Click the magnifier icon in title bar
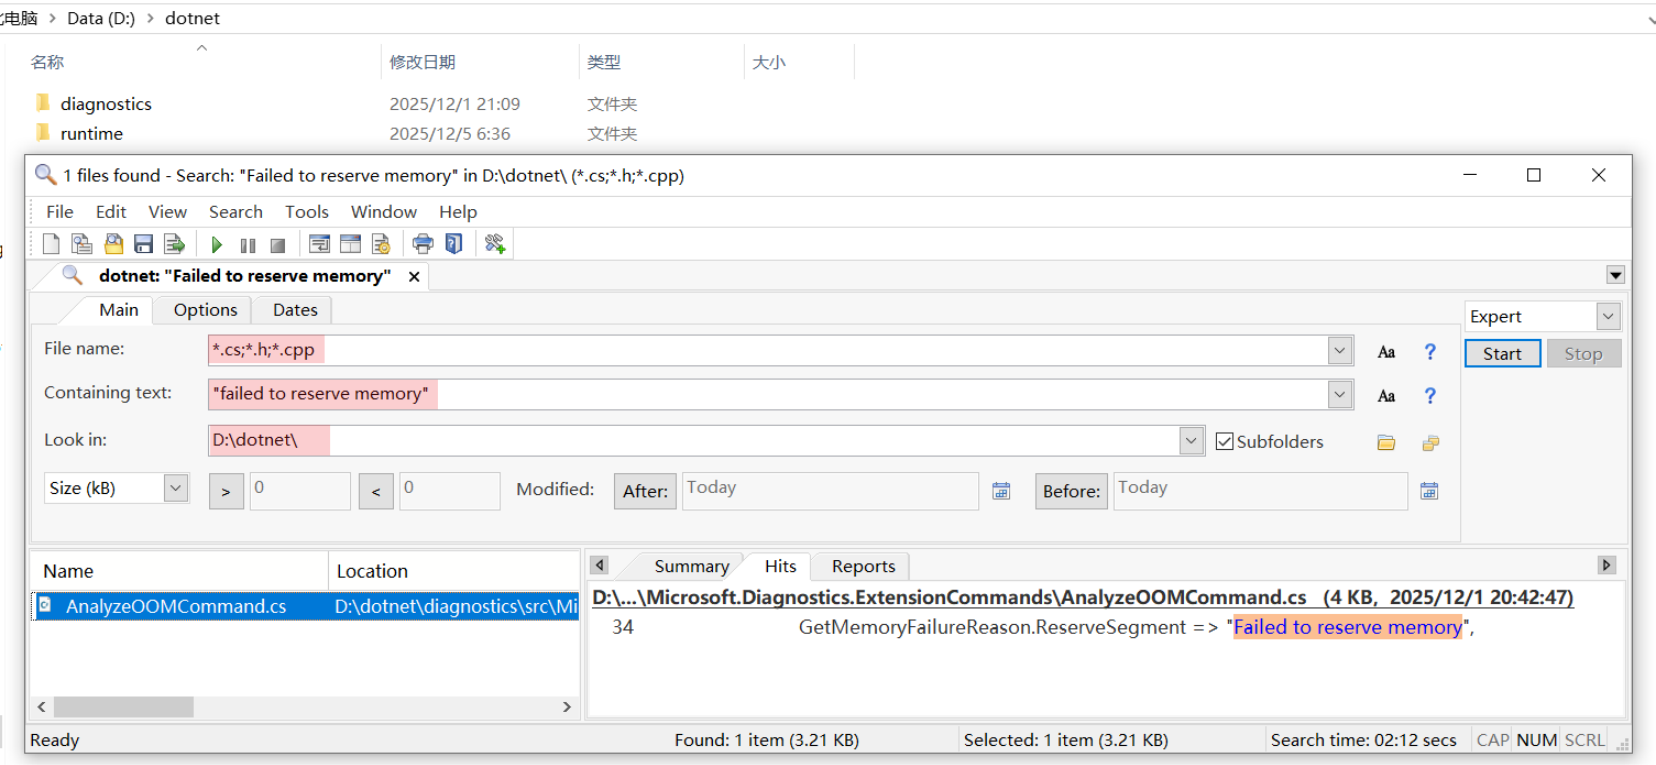The height and width of the screenshot is (765, 1656). [45, 175]
